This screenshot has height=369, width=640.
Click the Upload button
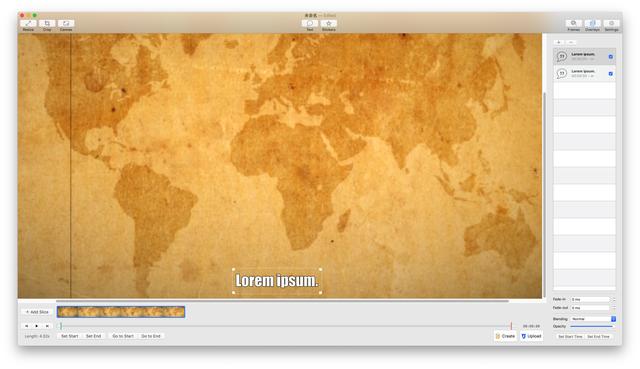pos(531,336)
